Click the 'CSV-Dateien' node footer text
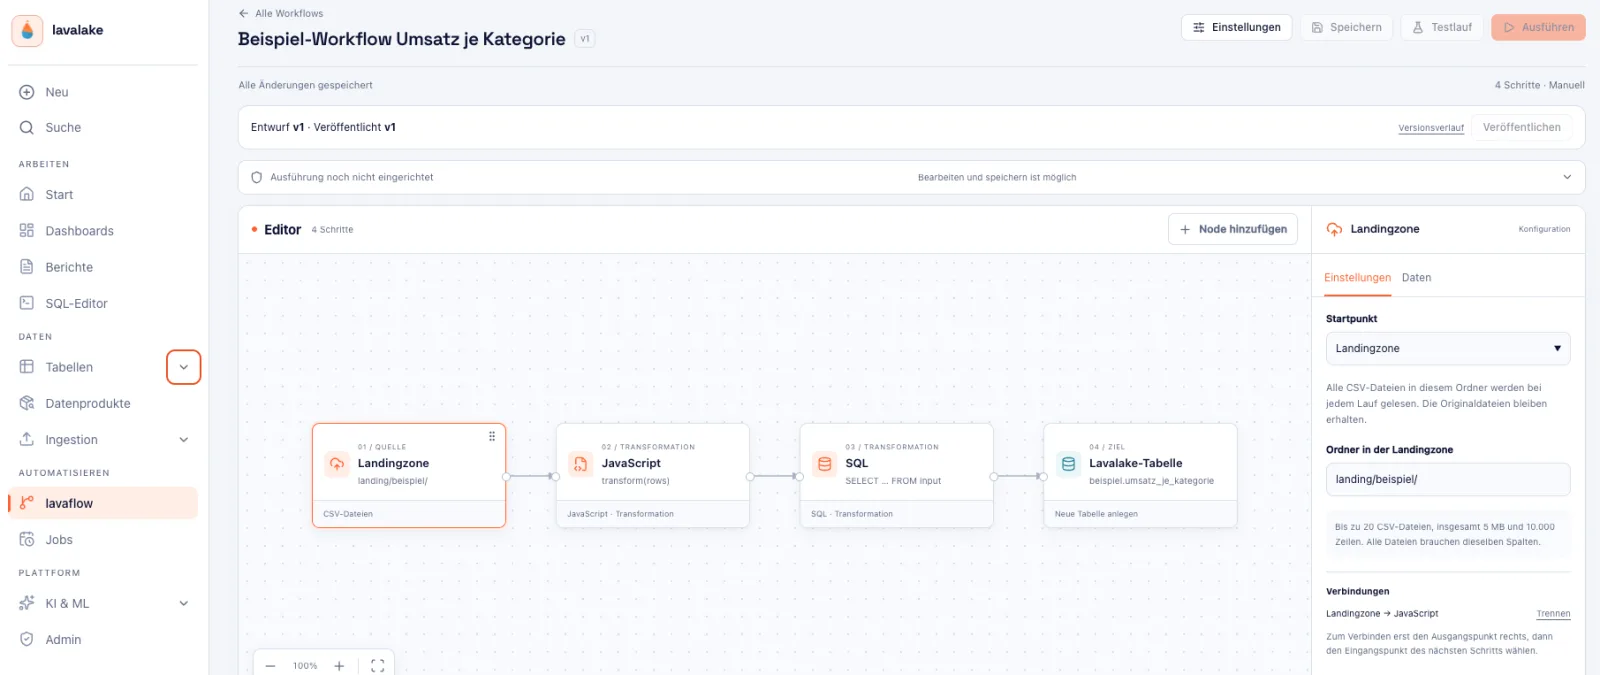Viewport: 1600px width, 675px height. (348, 514)
